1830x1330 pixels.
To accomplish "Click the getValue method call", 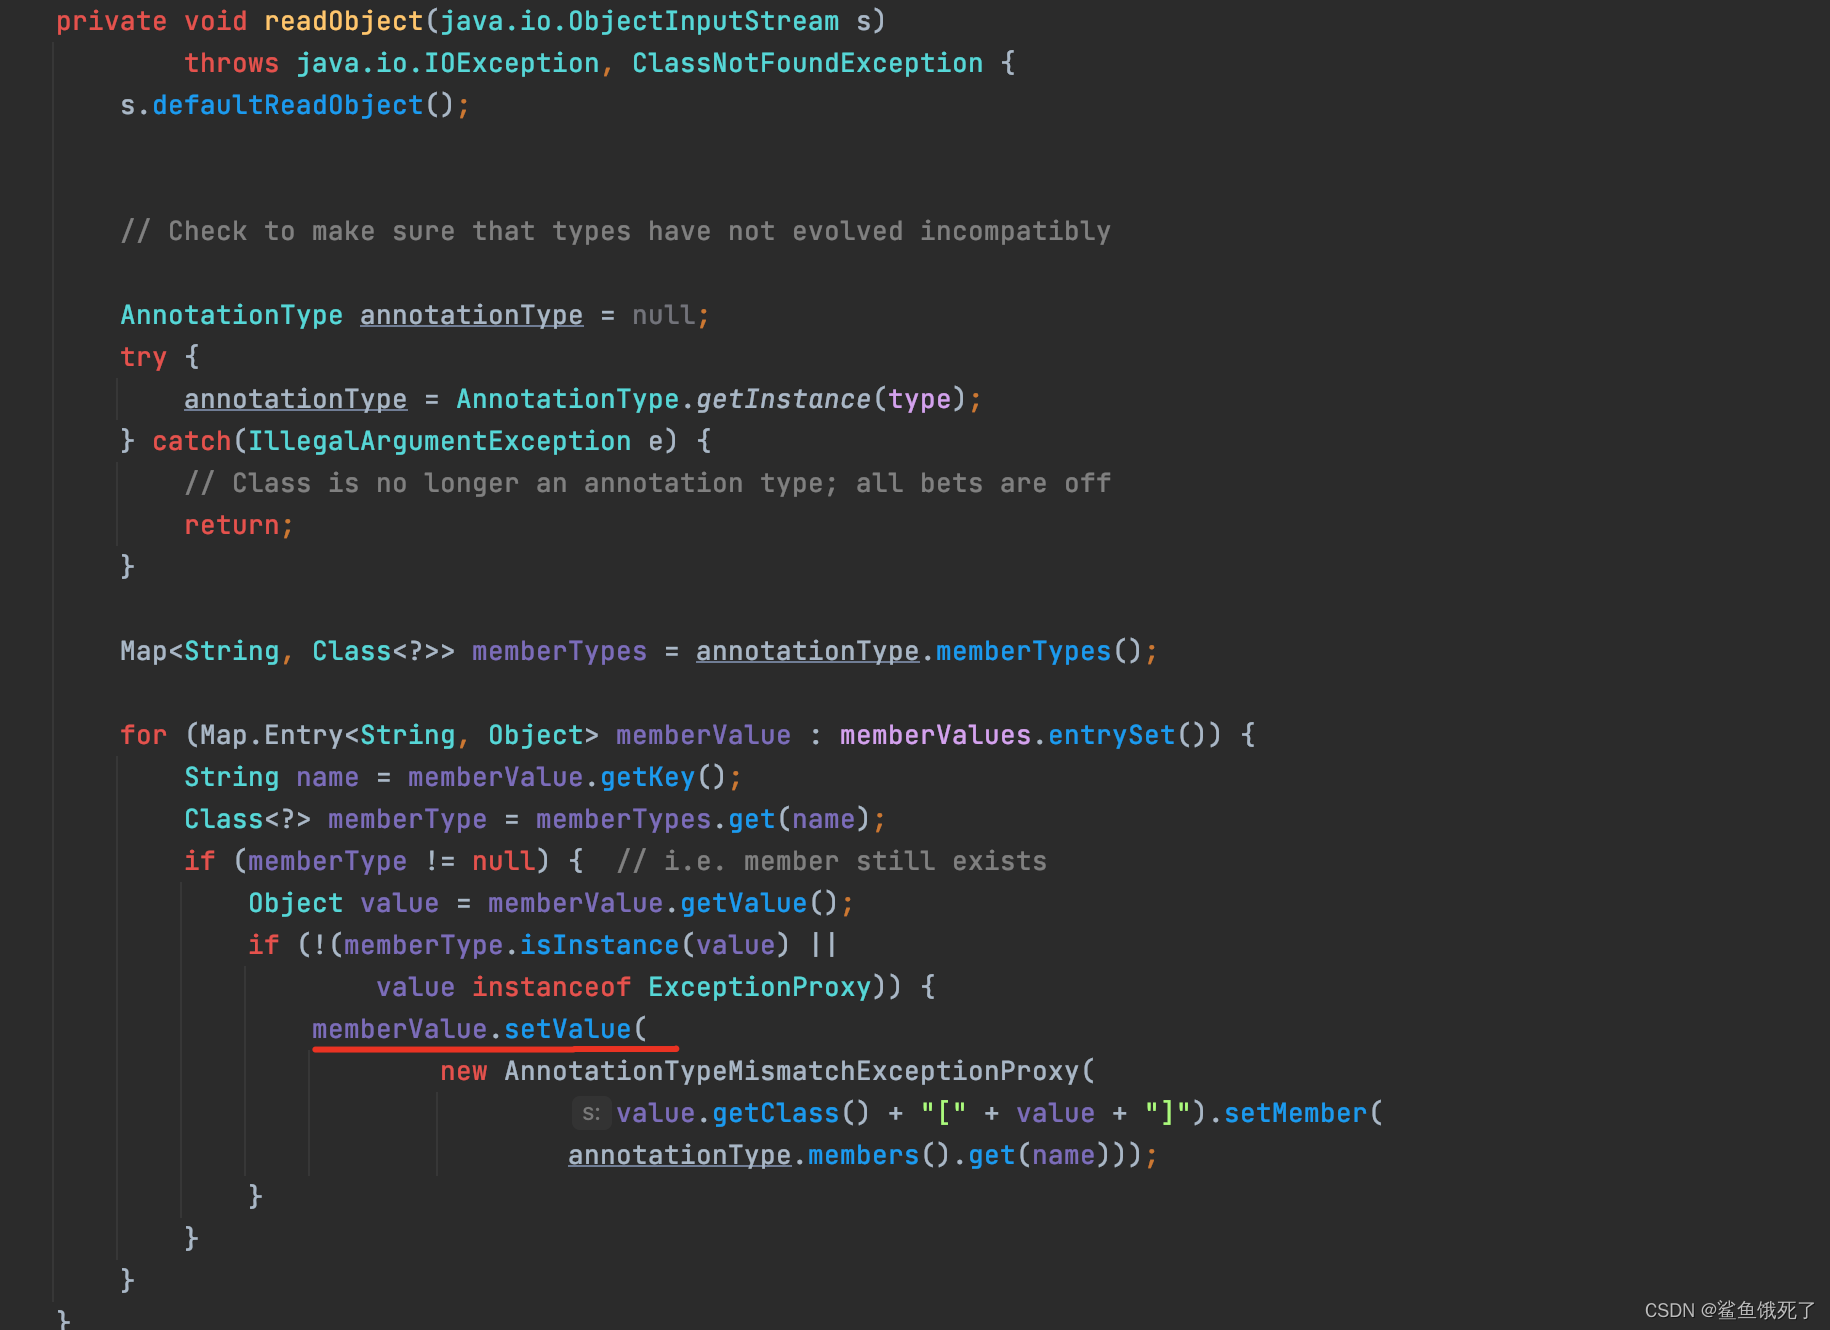I will [744, 903].
